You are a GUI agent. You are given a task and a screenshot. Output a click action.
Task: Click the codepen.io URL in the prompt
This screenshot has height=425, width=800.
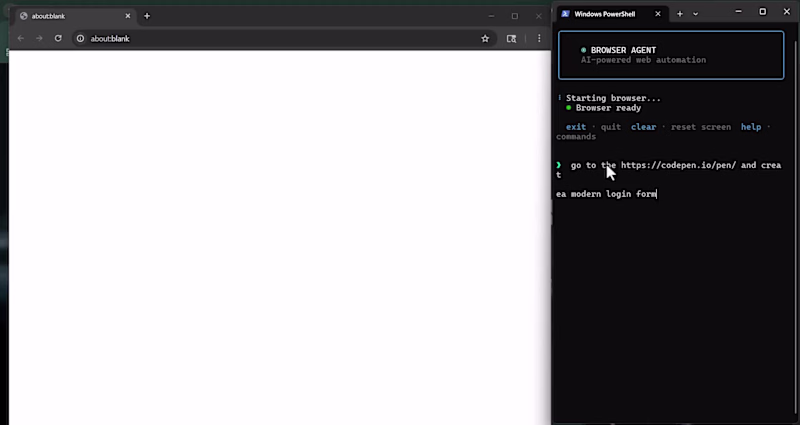coord(679,165)
